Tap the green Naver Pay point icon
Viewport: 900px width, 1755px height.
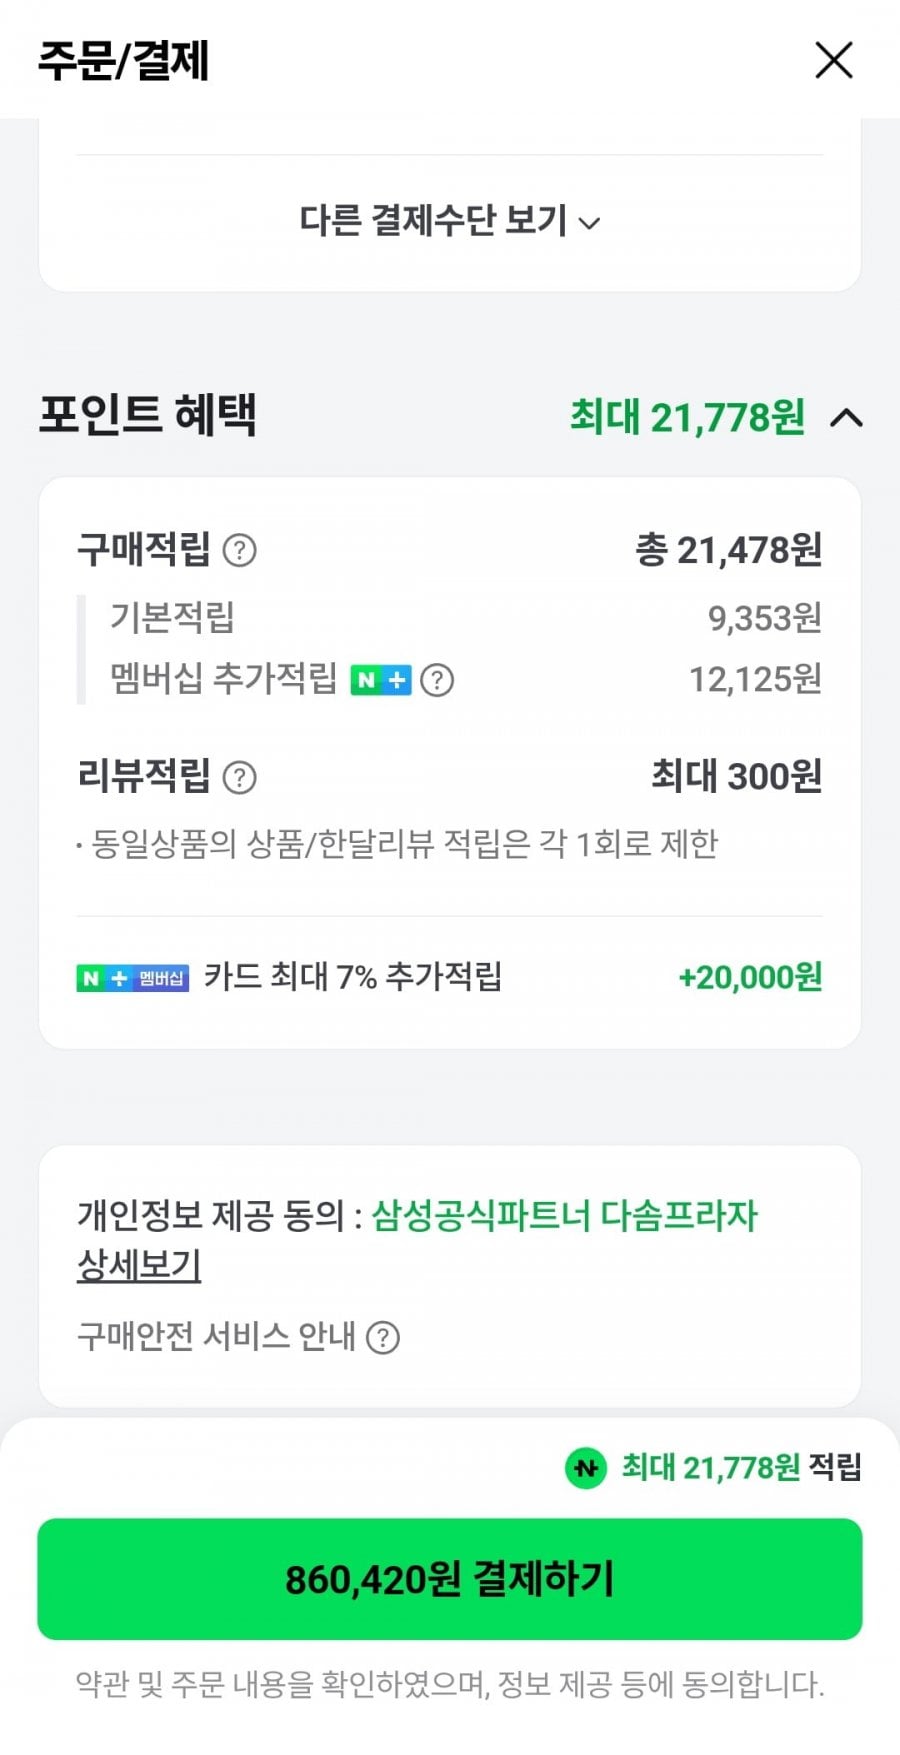tap(586, 1468)
